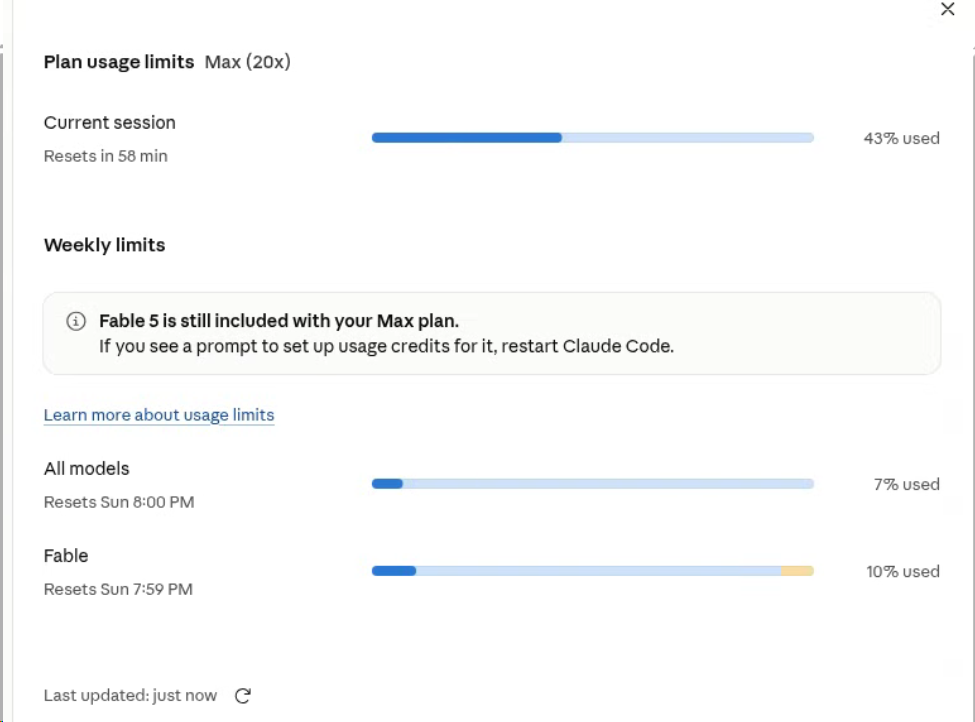Image resolution: width=975 pixels, height=722 pixels.
Task: Click the Max (20x) plan label
Action: [x=247, y=62]
